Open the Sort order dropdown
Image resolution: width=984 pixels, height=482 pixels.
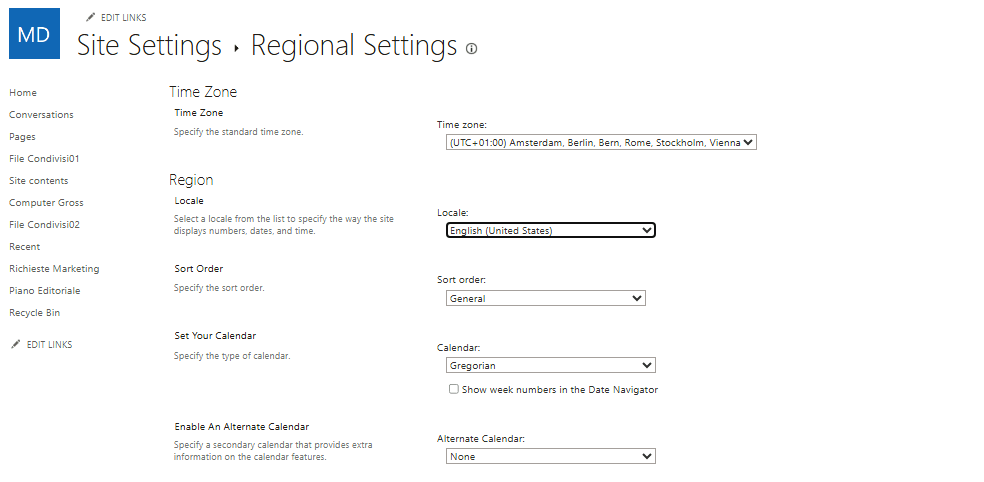546,298
